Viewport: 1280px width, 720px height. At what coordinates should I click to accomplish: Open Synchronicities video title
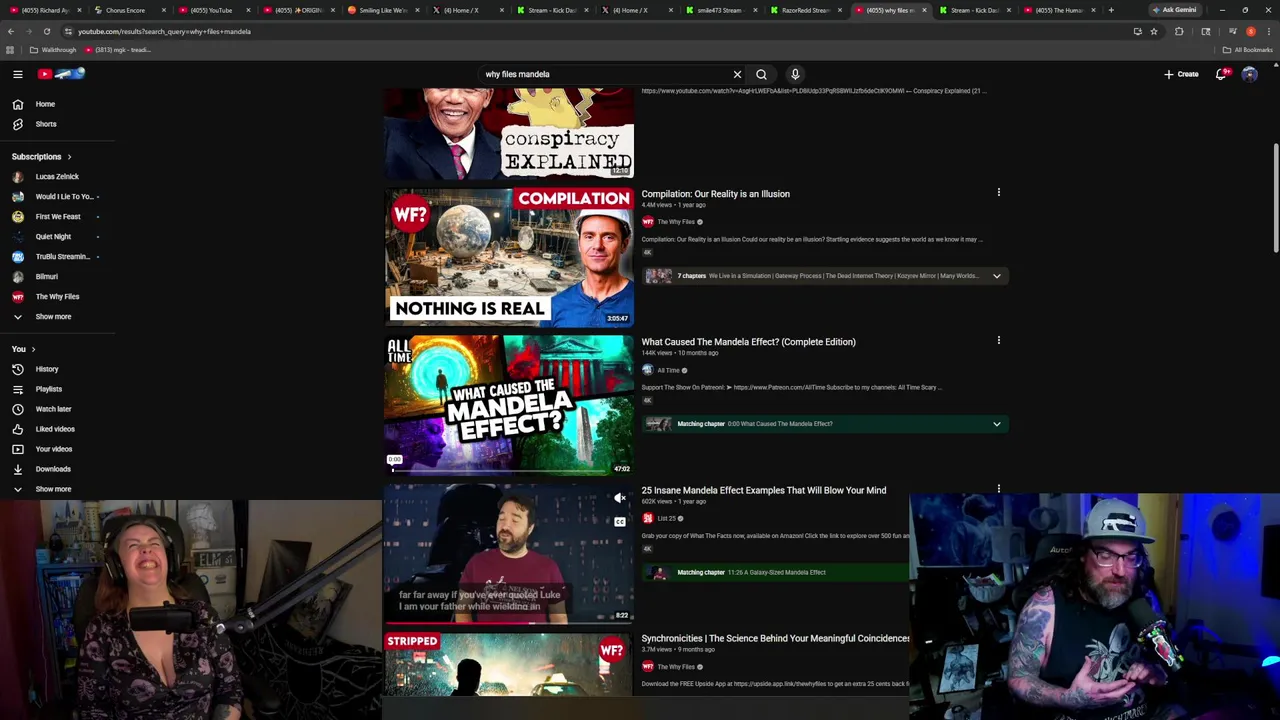(x=775, y=638)
